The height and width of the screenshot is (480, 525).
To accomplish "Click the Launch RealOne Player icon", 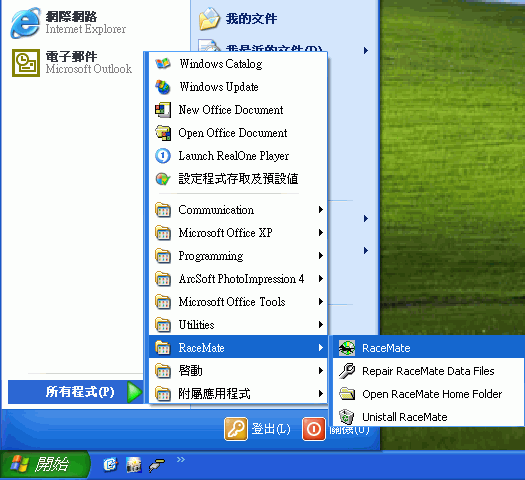I will [x=163, y=156].
